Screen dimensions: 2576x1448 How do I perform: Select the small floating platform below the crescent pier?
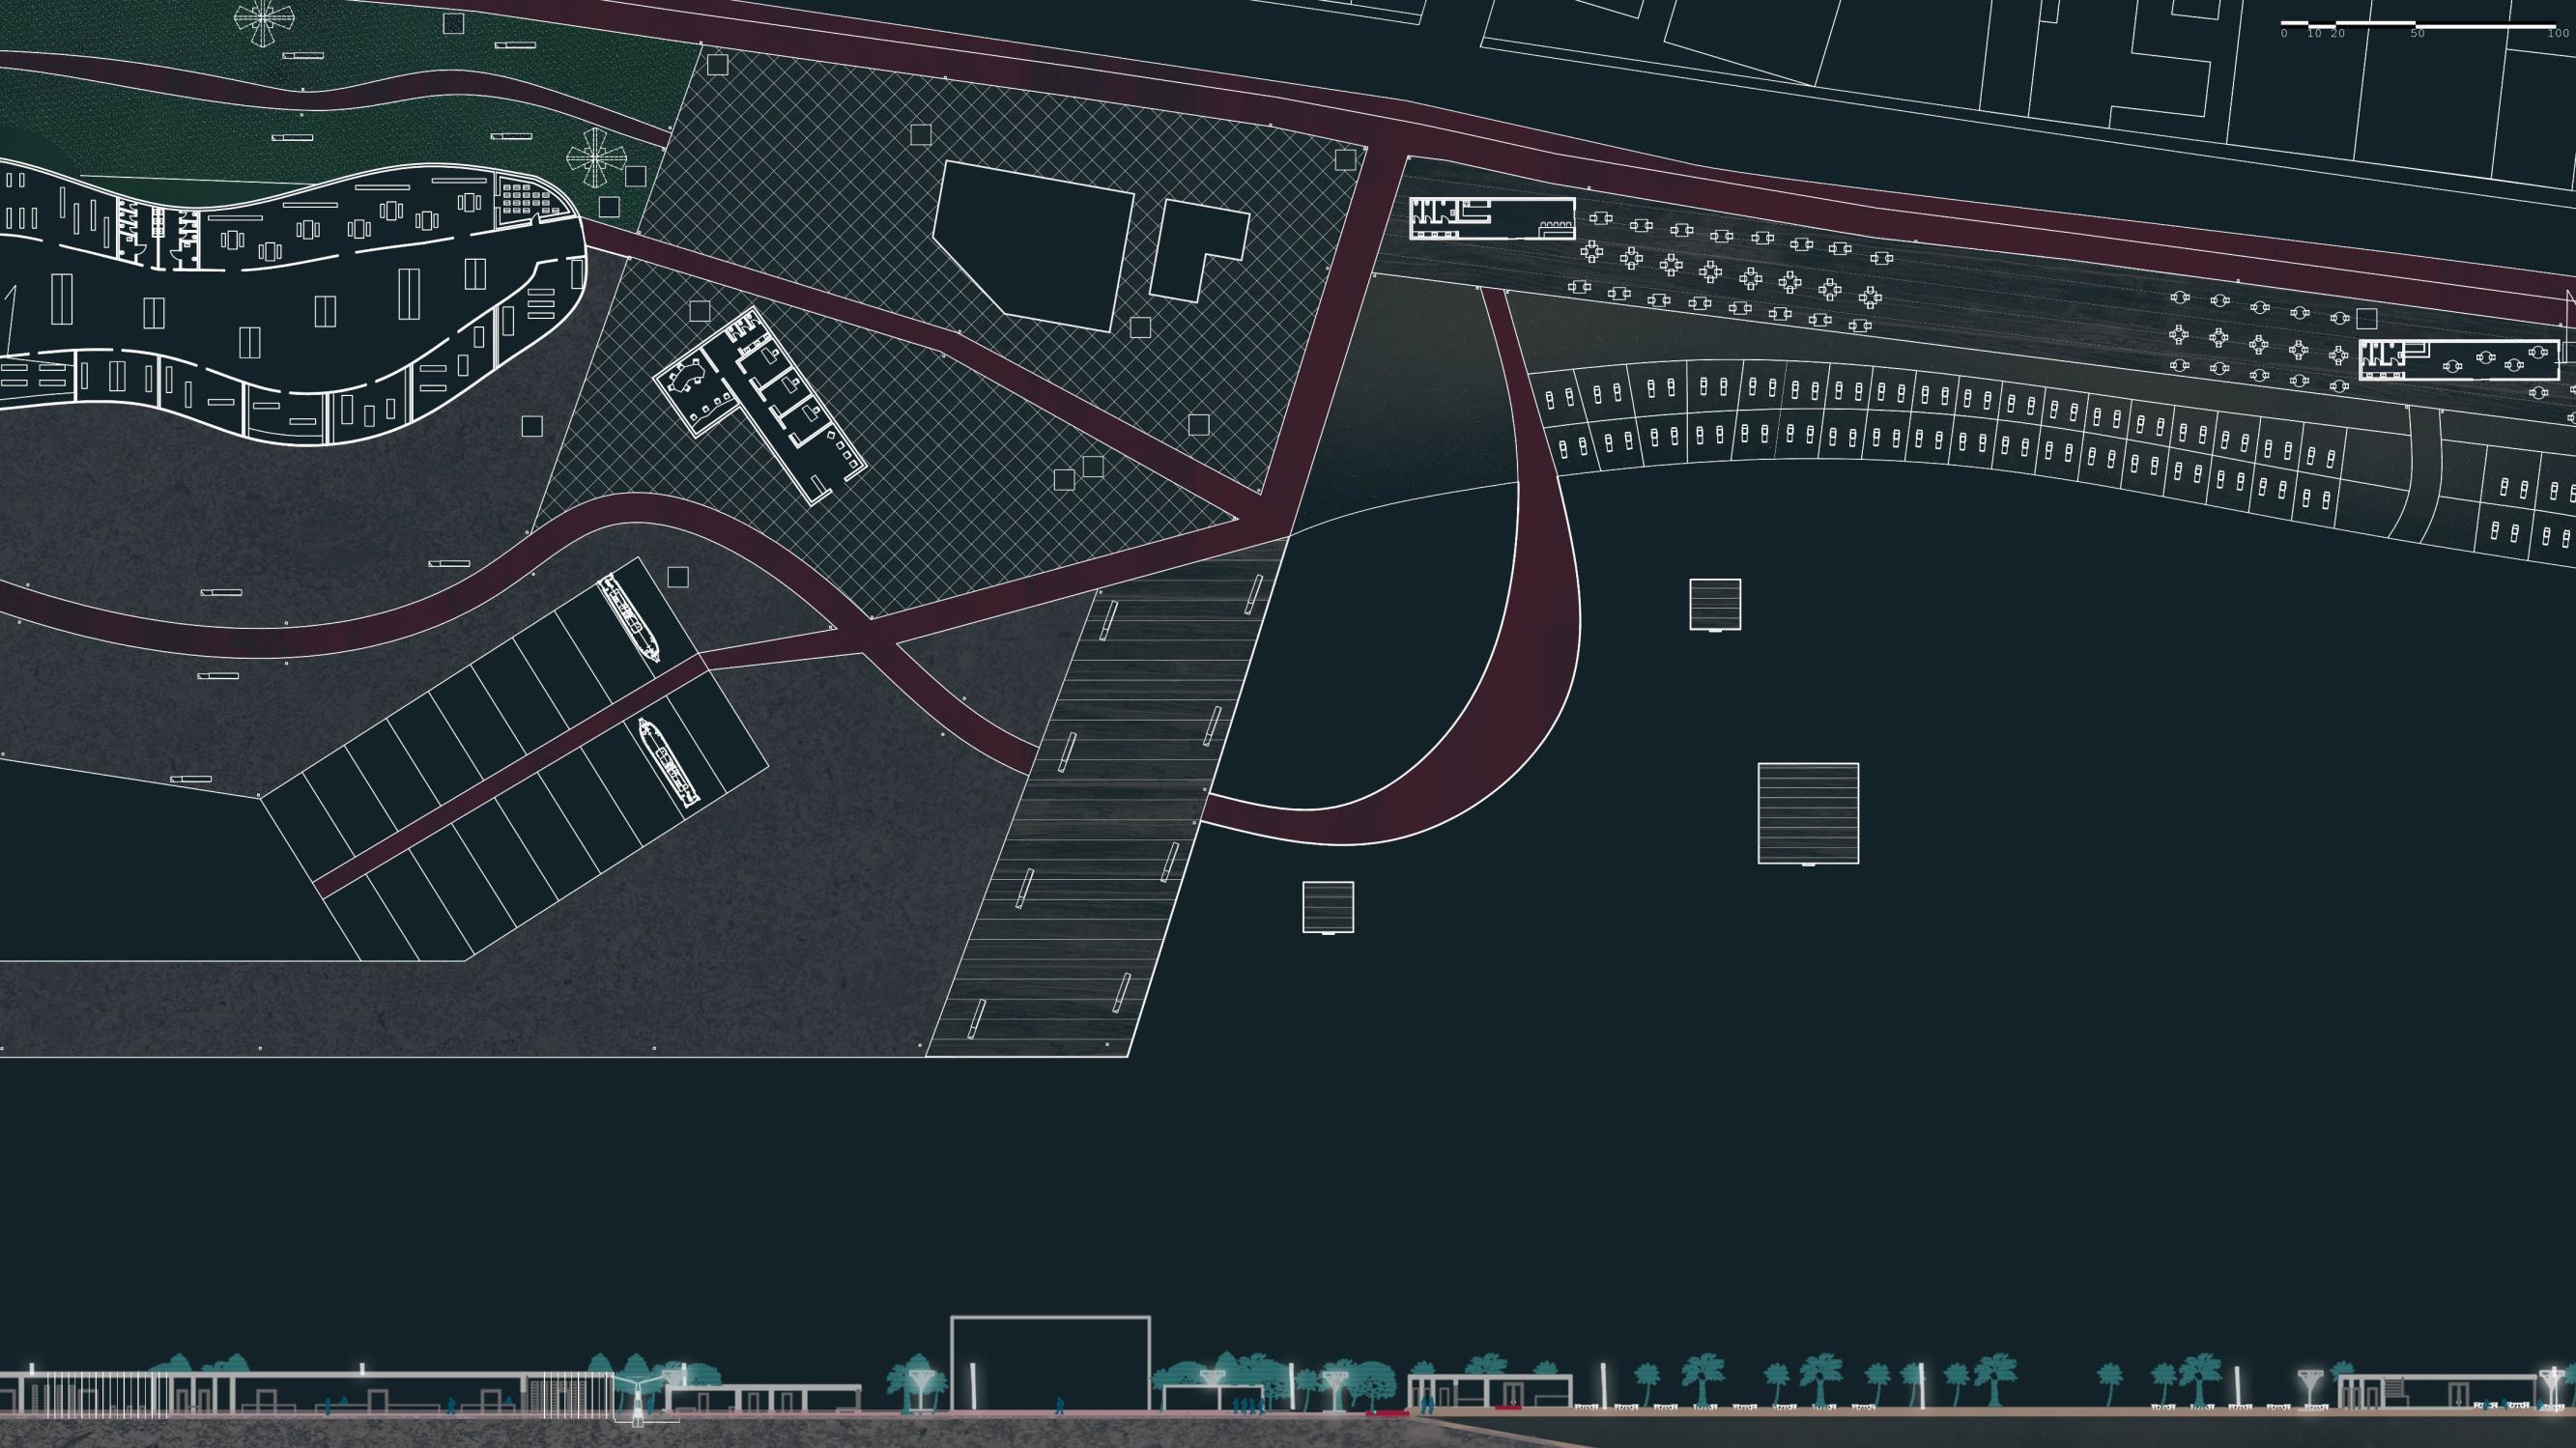tap(1328, 907)
